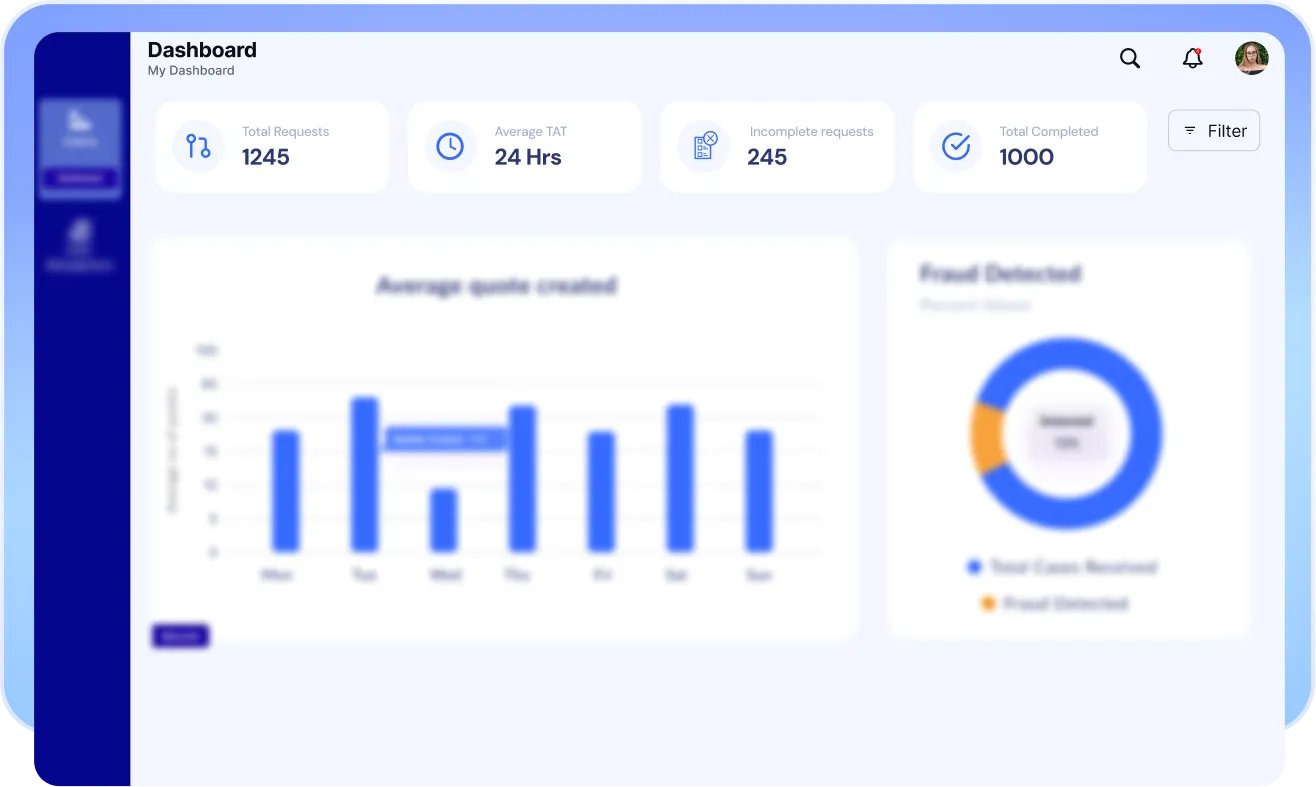Click the Sun bar in the chart
1316x787 pixels.
760,491
